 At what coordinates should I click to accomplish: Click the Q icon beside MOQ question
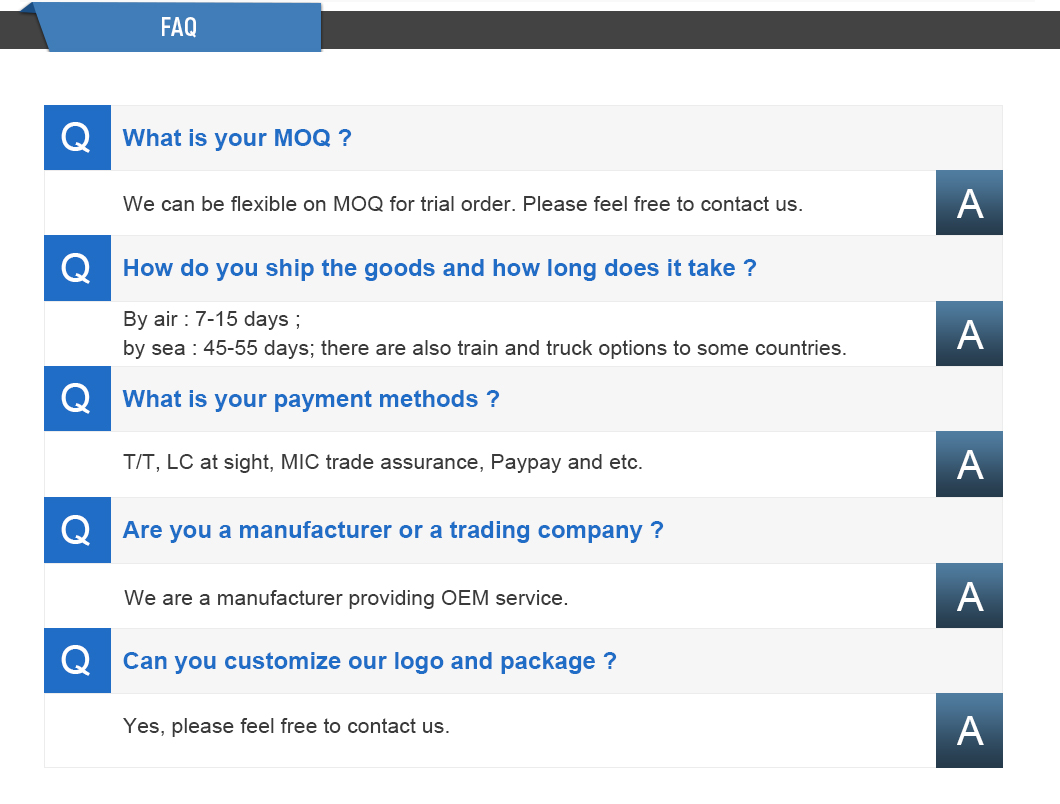pyautogui.click(x=77, y=137)
